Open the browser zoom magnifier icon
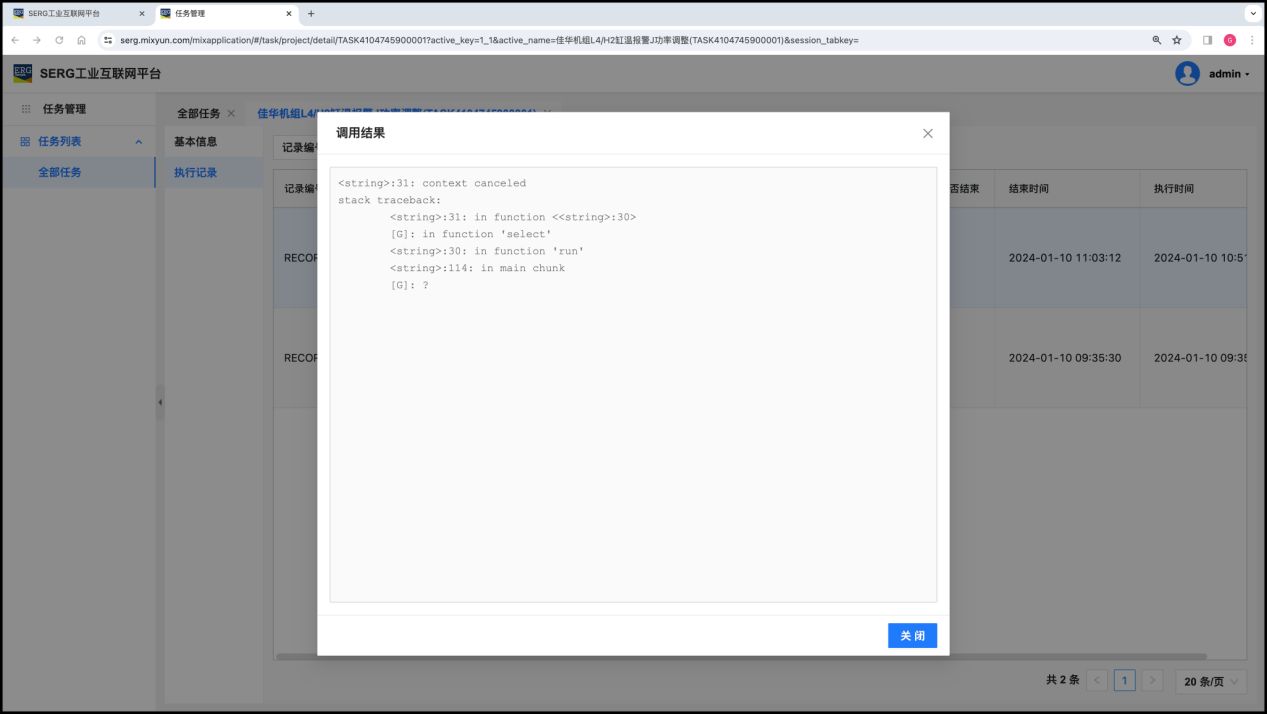This screenshot has height=714, width=1267. [x=1157, y=40]
